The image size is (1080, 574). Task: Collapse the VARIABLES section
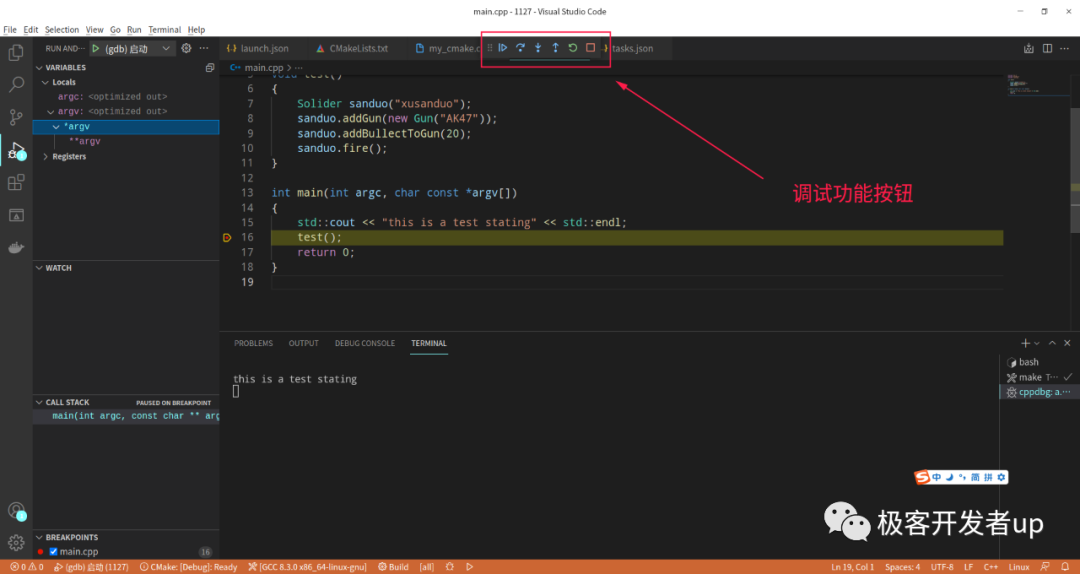pos(39,68)
